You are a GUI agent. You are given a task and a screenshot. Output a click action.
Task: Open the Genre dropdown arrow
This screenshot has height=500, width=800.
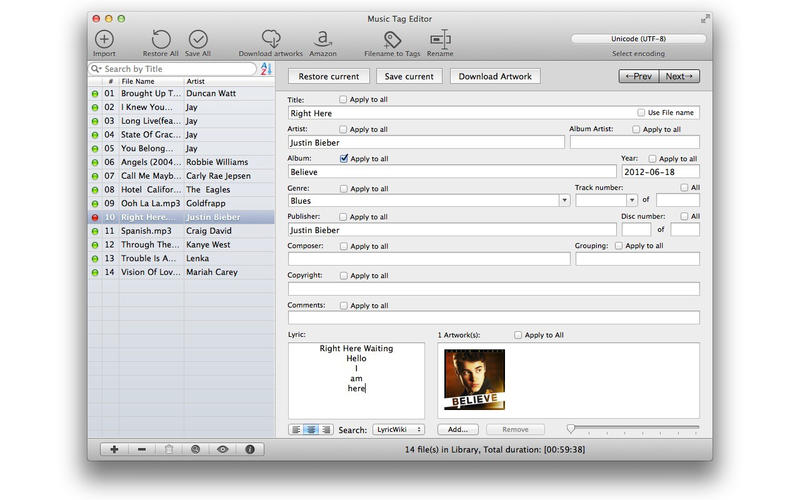pyautogui.click(x=565, y=200)
